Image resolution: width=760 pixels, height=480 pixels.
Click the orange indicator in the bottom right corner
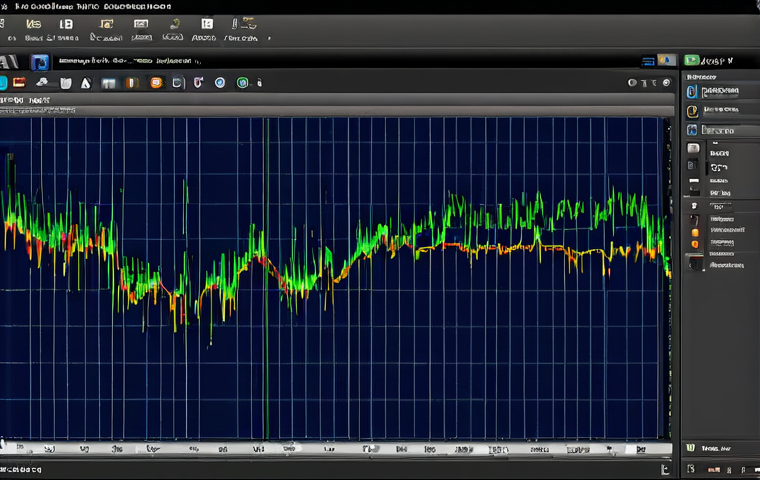[x=713, y=469]
